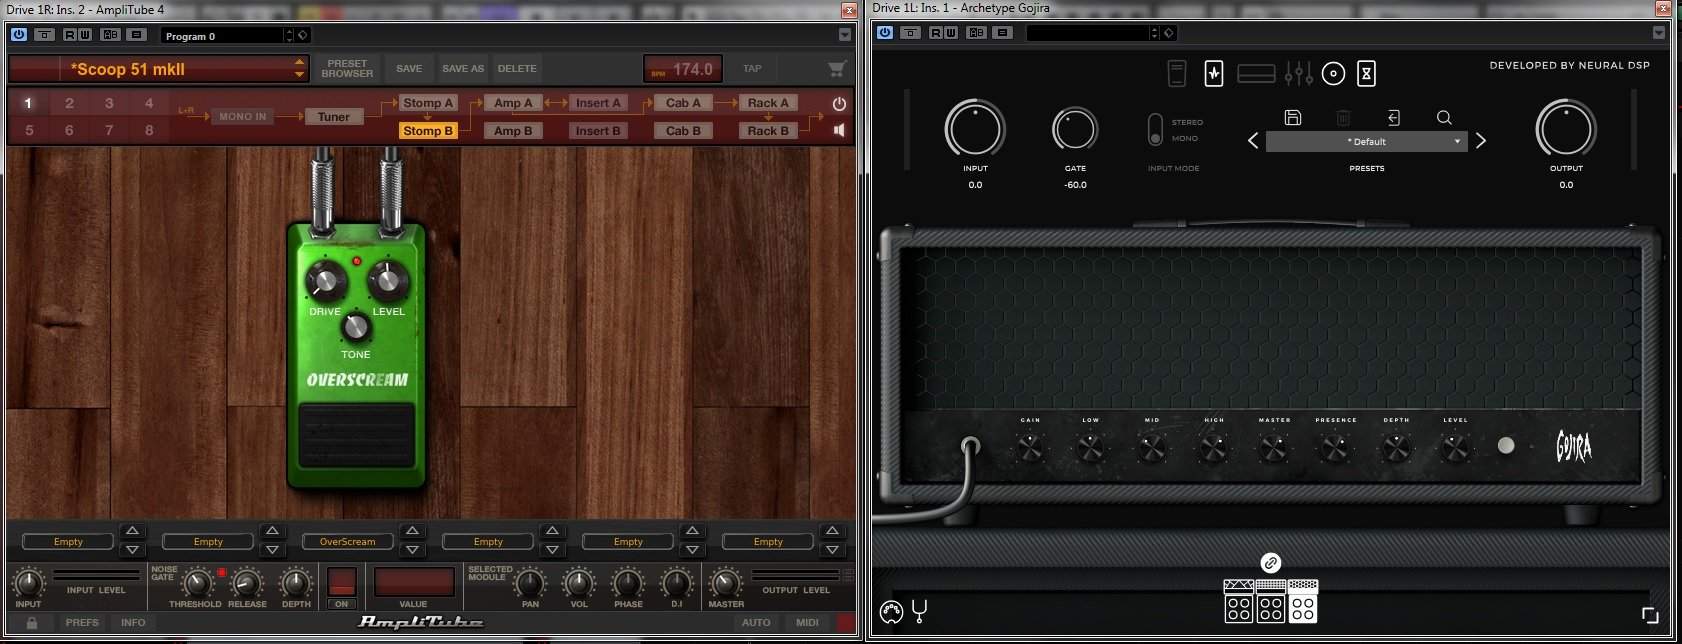Expand the Scoop 51 mkII preset selector arrows
This screenshot has height=644, width=1682.
[299, 69]
